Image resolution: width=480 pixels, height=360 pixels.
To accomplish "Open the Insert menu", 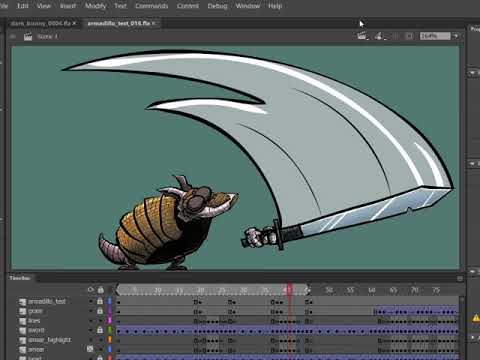I will [68, 6].
